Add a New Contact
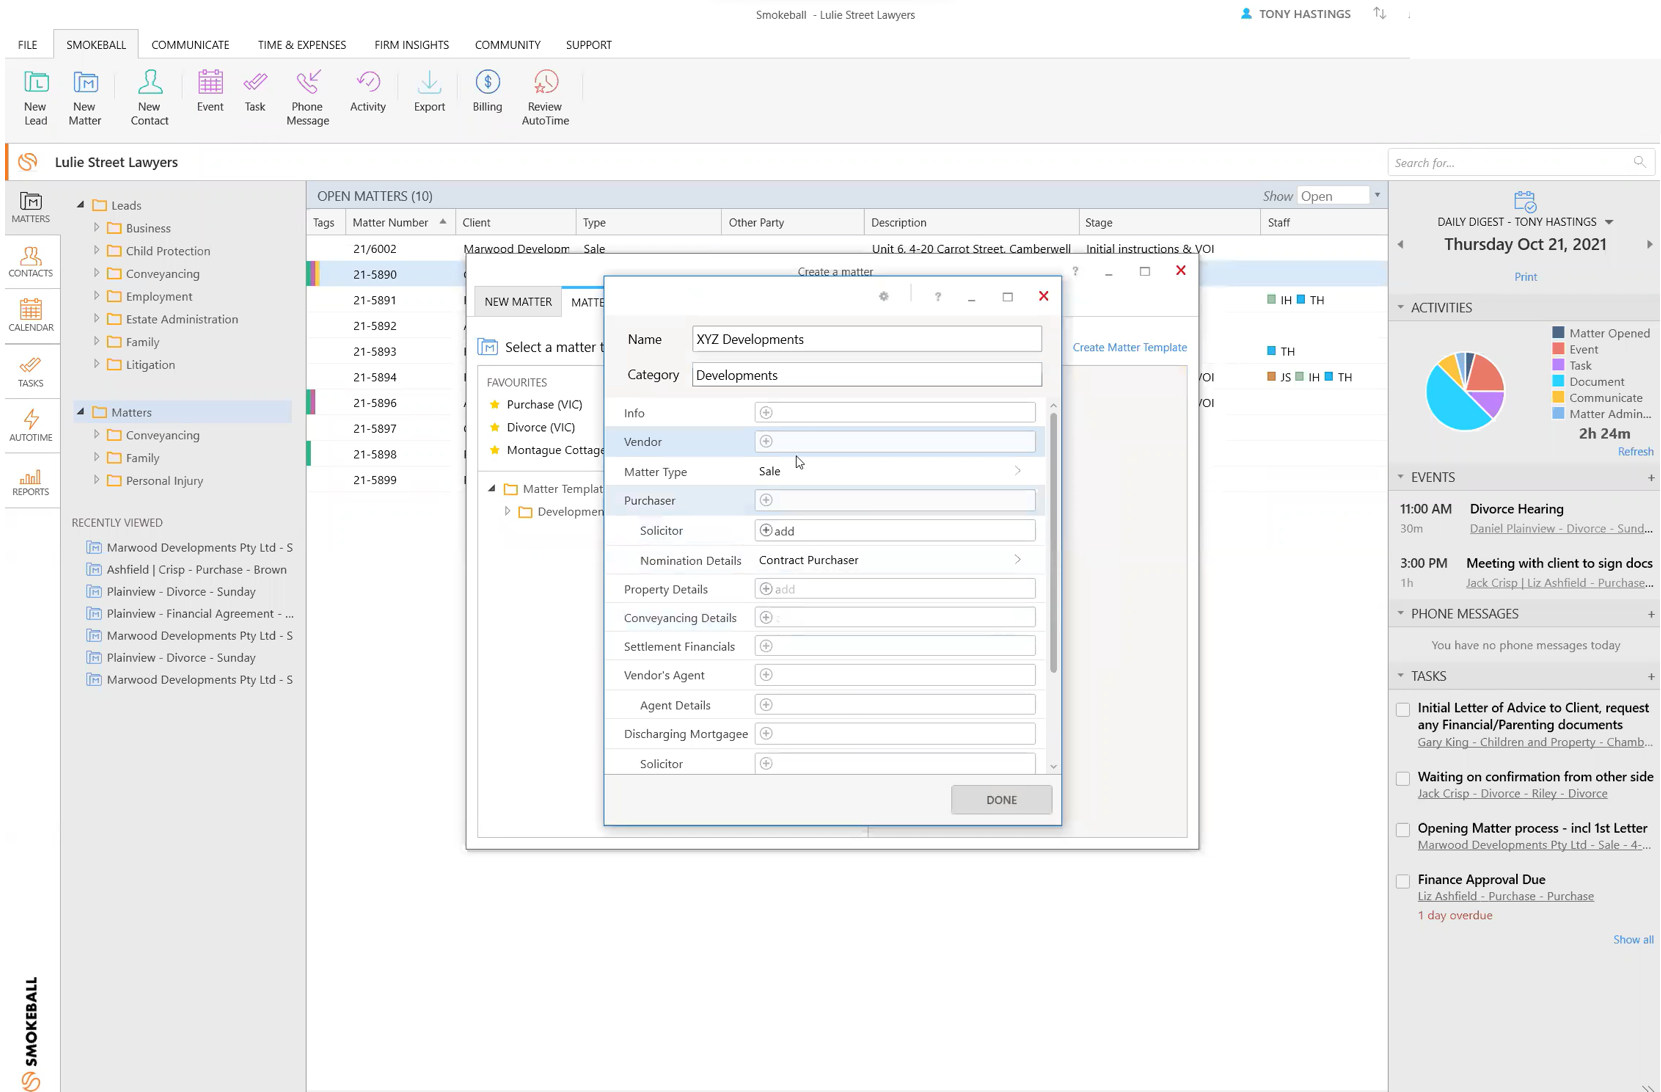 coord(149,98)
